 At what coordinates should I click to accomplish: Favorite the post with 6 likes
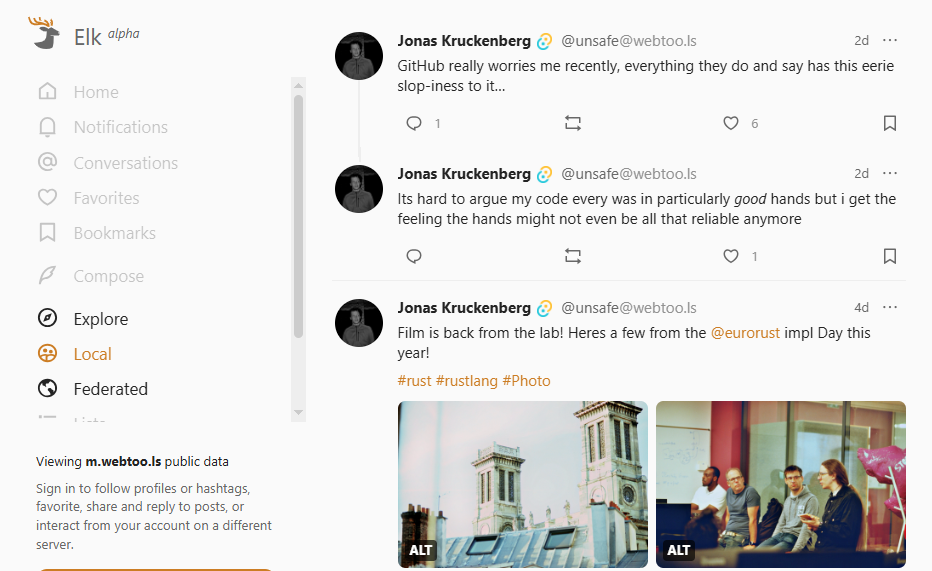point(731,123)
